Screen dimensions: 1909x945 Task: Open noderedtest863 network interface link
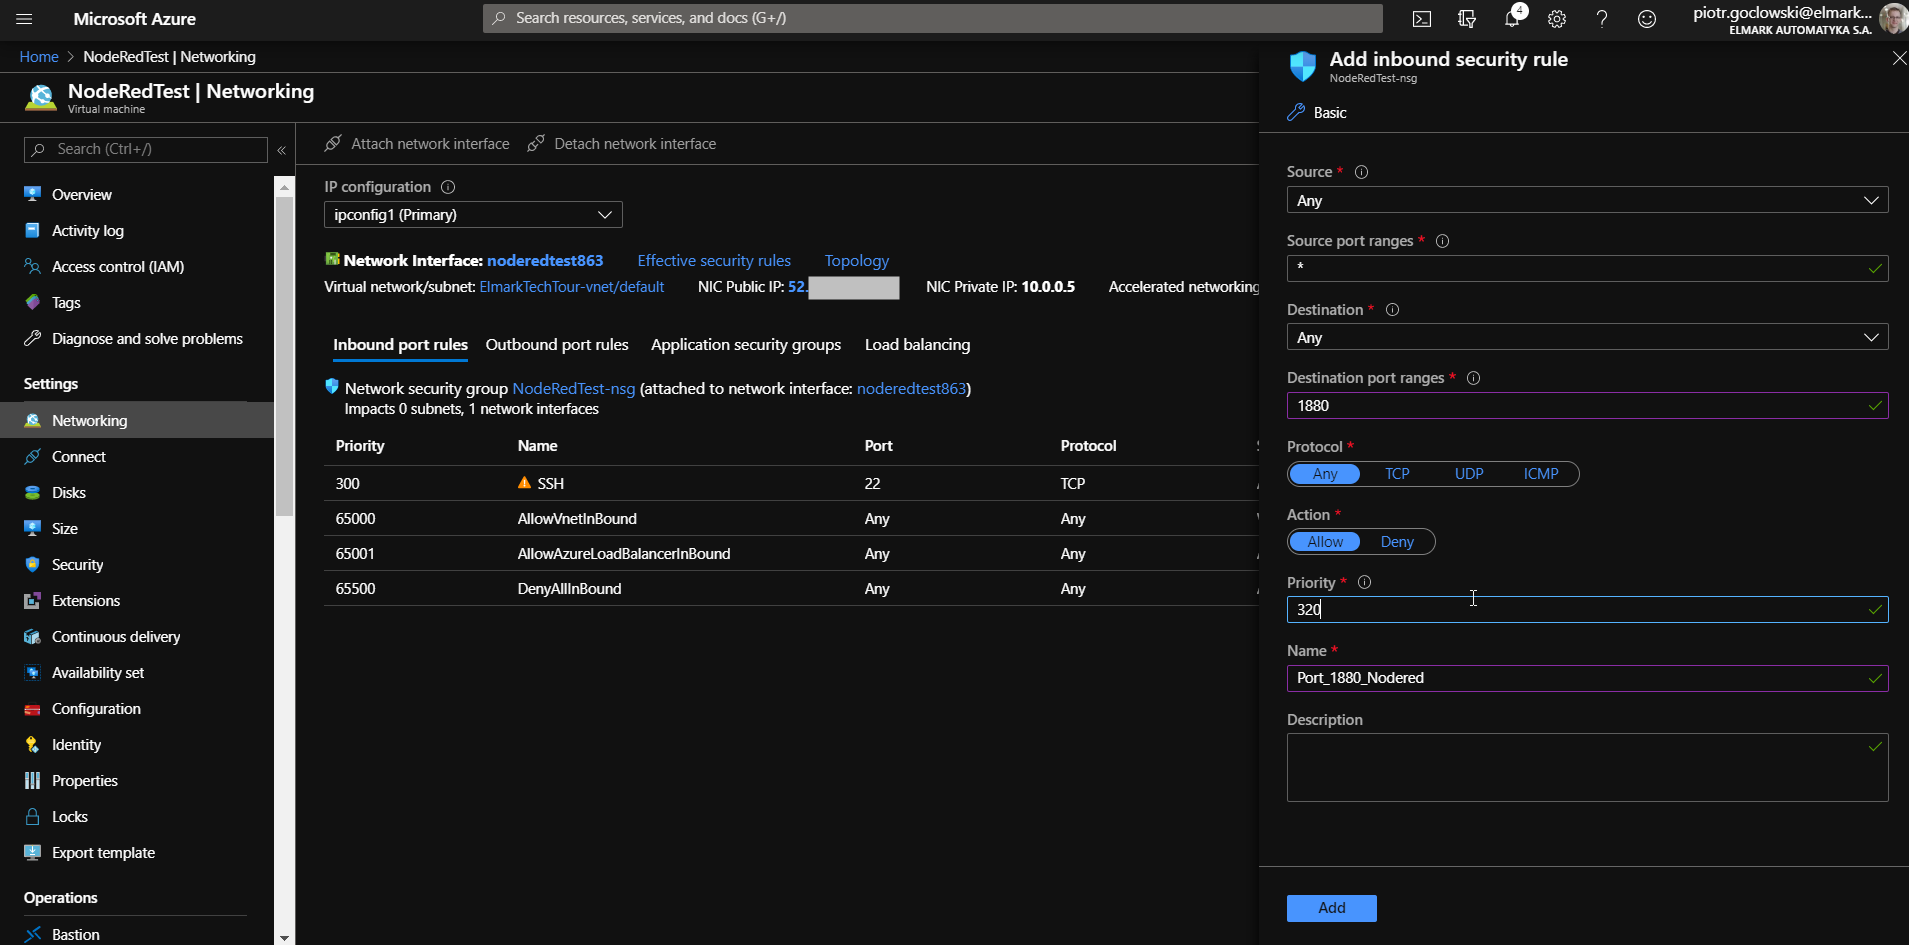(545, 261)
